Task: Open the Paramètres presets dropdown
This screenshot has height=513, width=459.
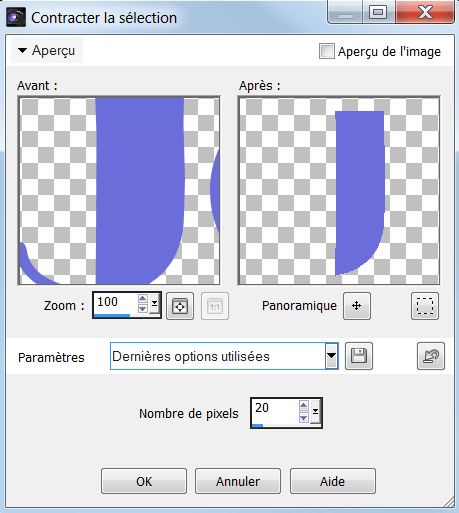Action: pos(331,356)
